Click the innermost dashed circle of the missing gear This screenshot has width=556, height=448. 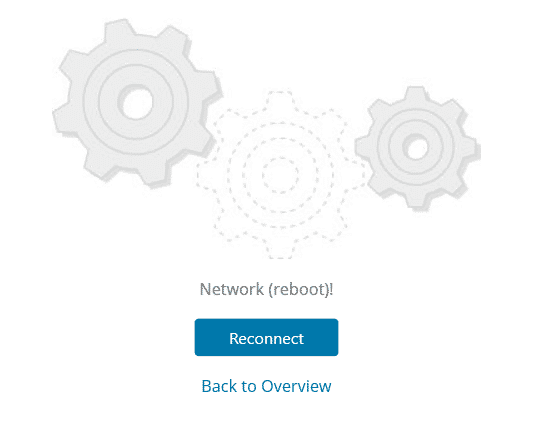point(280,175)
